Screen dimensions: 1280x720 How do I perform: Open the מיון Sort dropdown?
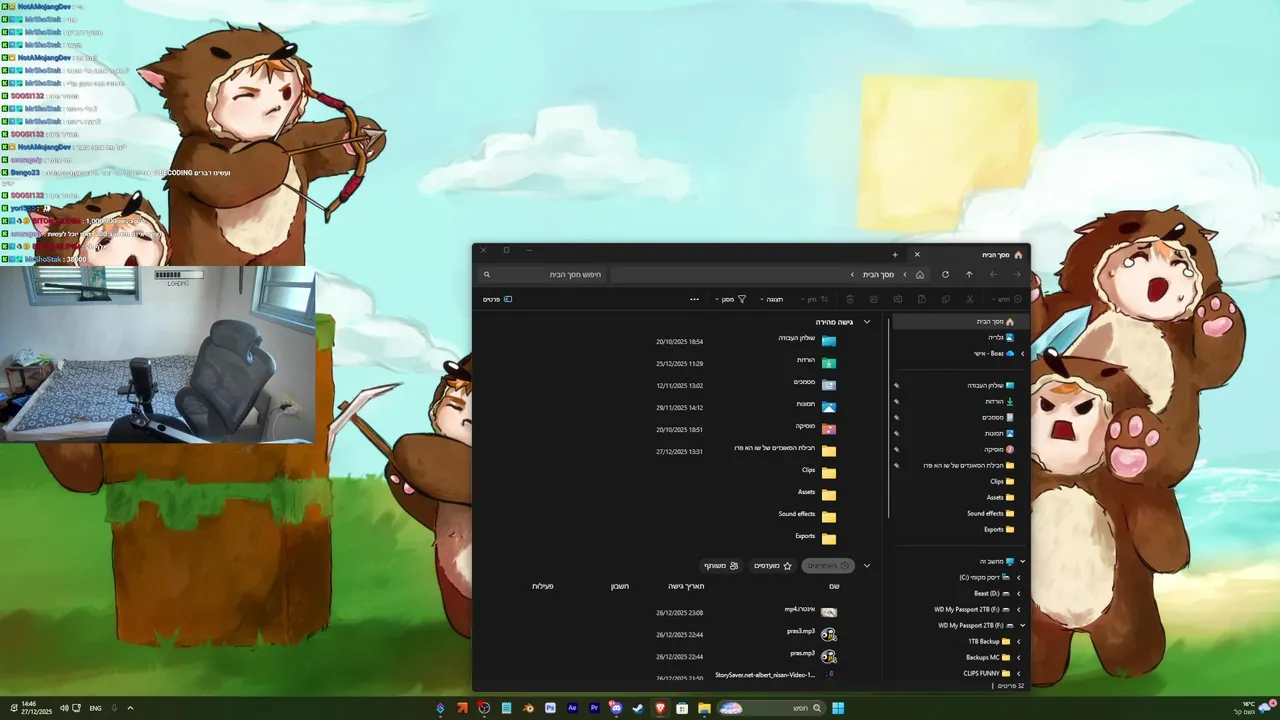pyautogui.click(x=814, y=299)
